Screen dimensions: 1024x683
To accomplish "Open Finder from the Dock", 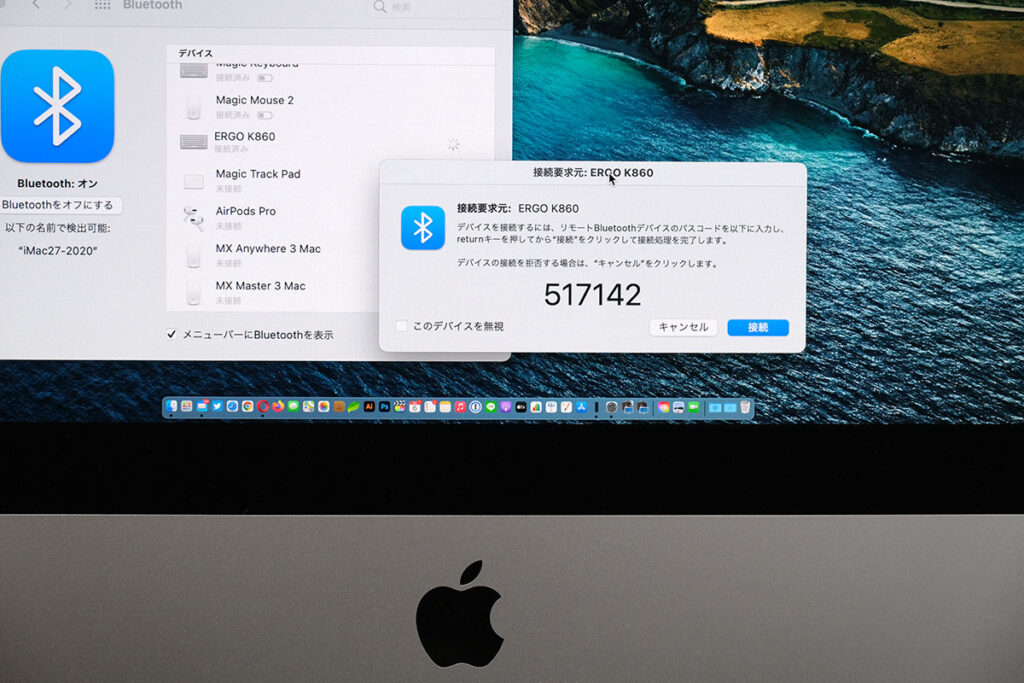I will 171,406.
